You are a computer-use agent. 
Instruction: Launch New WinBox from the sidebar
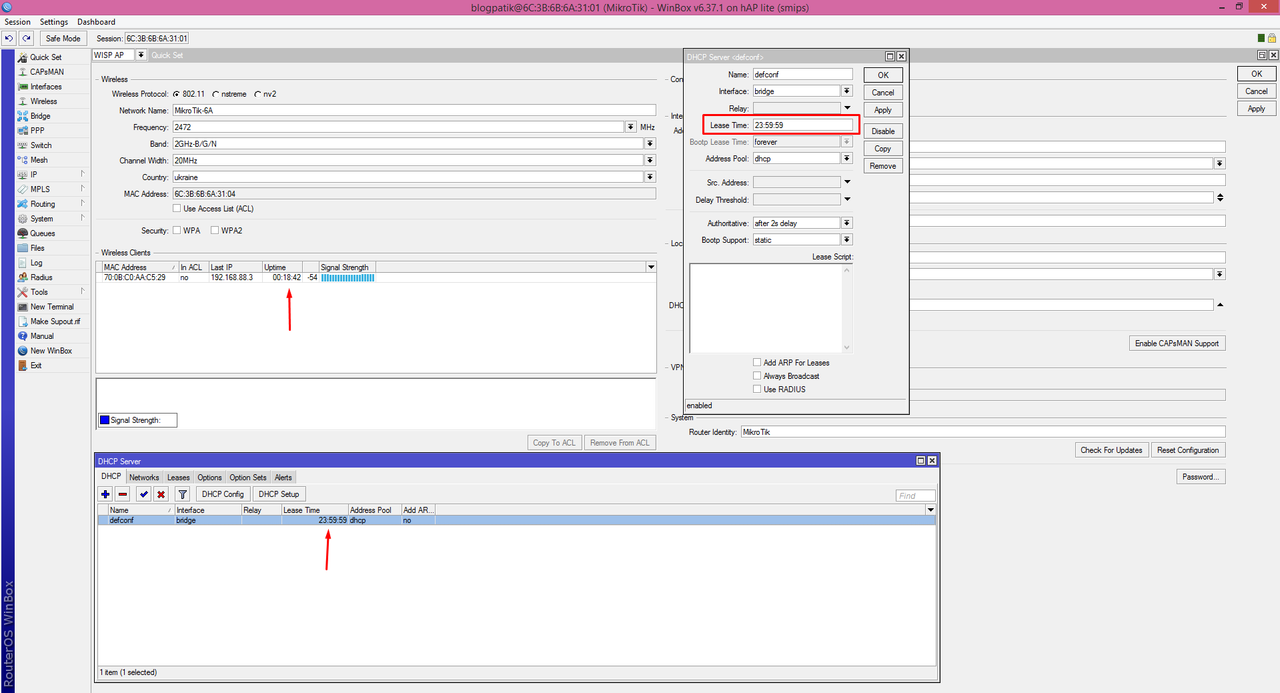coord(50,351)
